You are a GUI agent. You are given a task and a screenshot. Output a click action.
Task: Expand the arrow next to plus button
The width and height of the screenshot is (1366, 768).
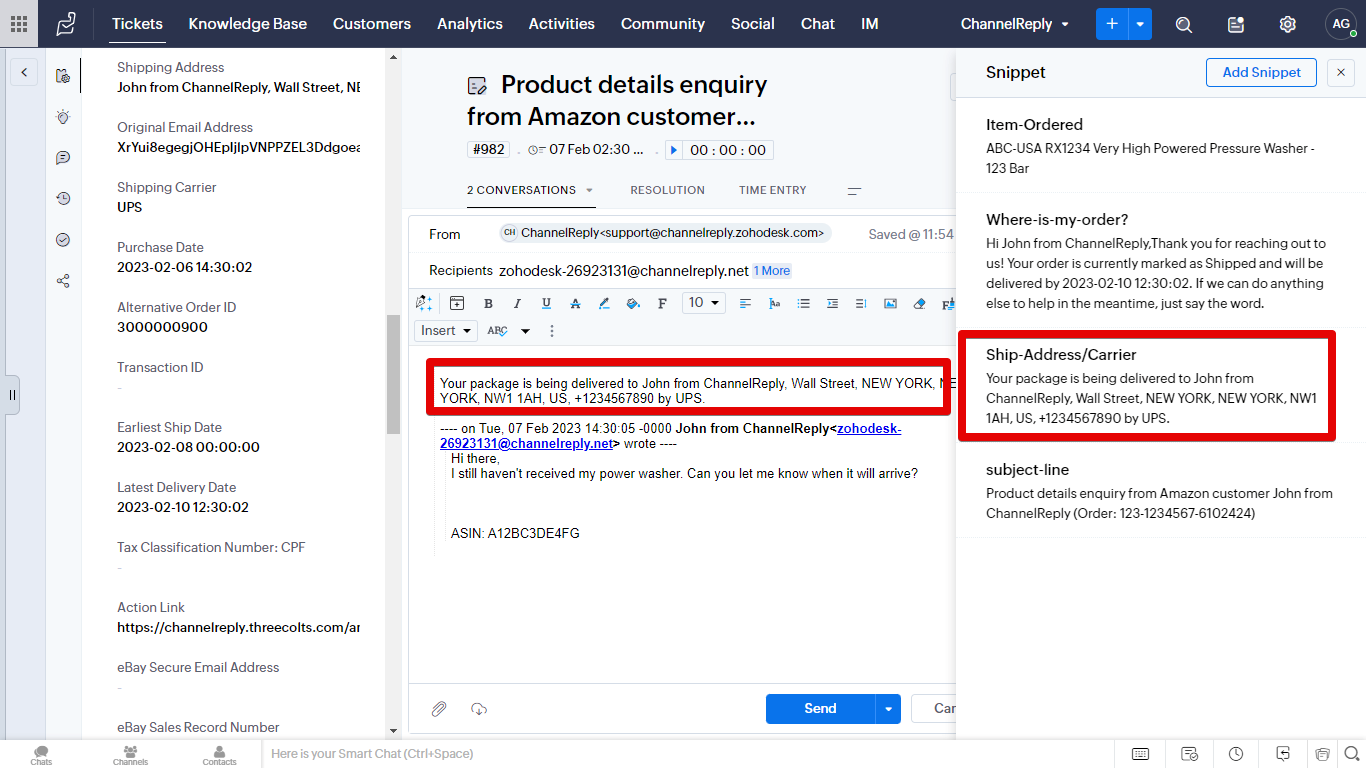[1140, 24]
